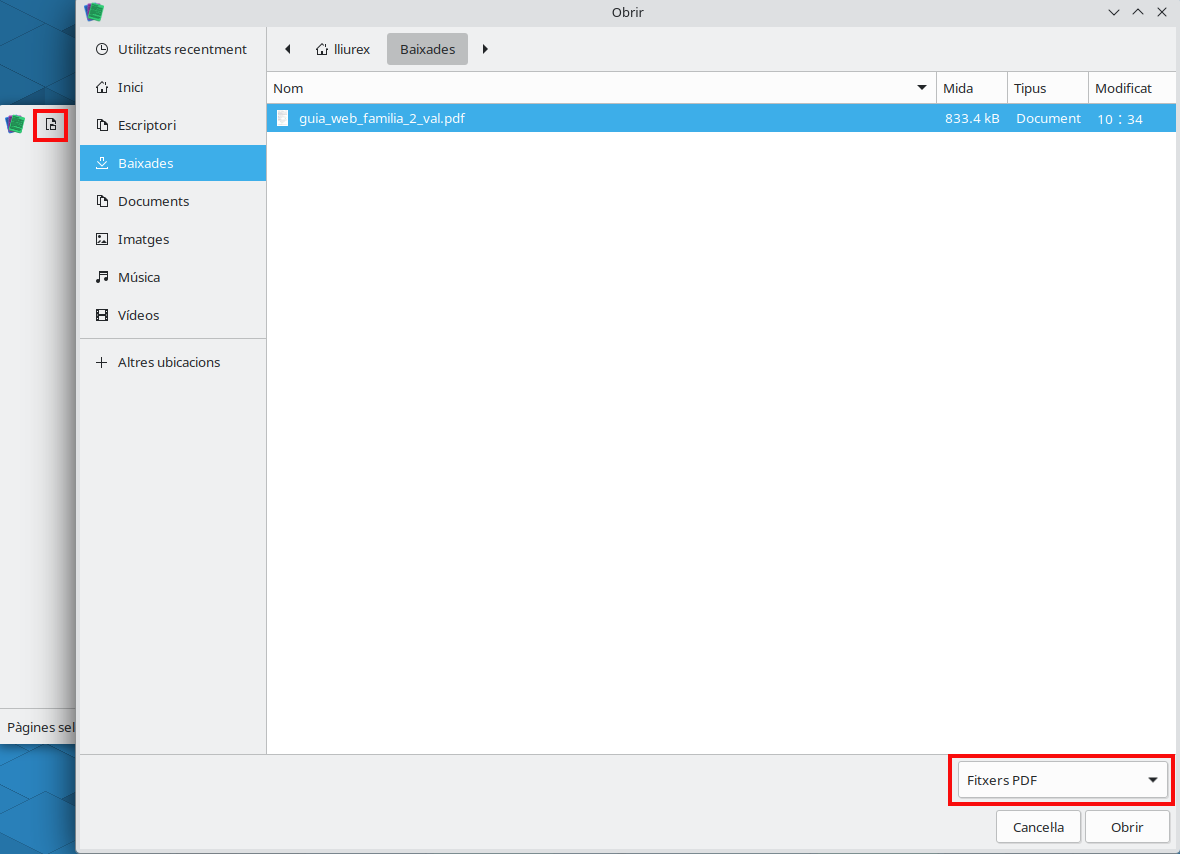
Task: Click the open-file icon in the background window
Action: tap(51, 124)
